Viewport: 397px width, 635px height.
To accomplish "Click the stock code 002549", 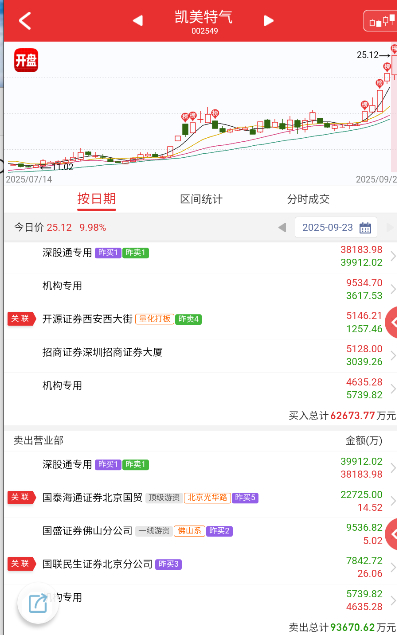I will 205,31.
